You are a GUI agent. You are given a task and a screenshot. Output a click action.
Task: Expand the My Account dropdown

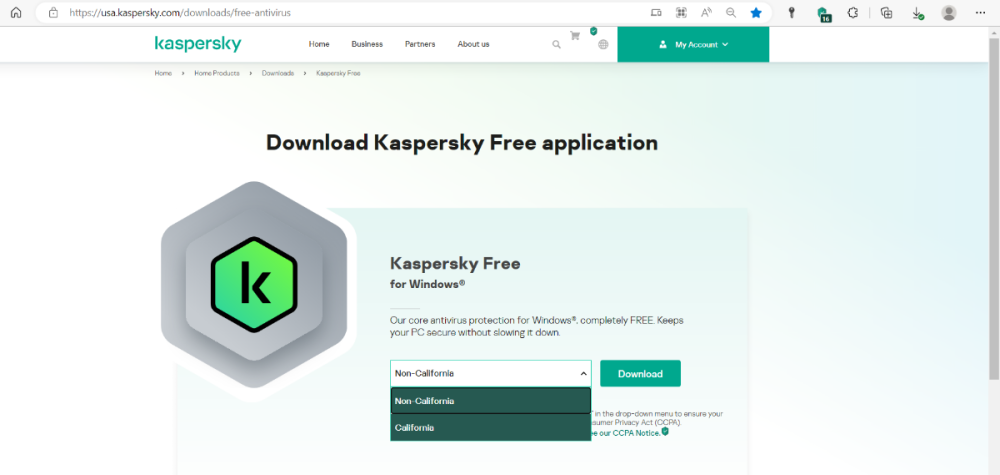pyautogui.click(x=693, y=45)
